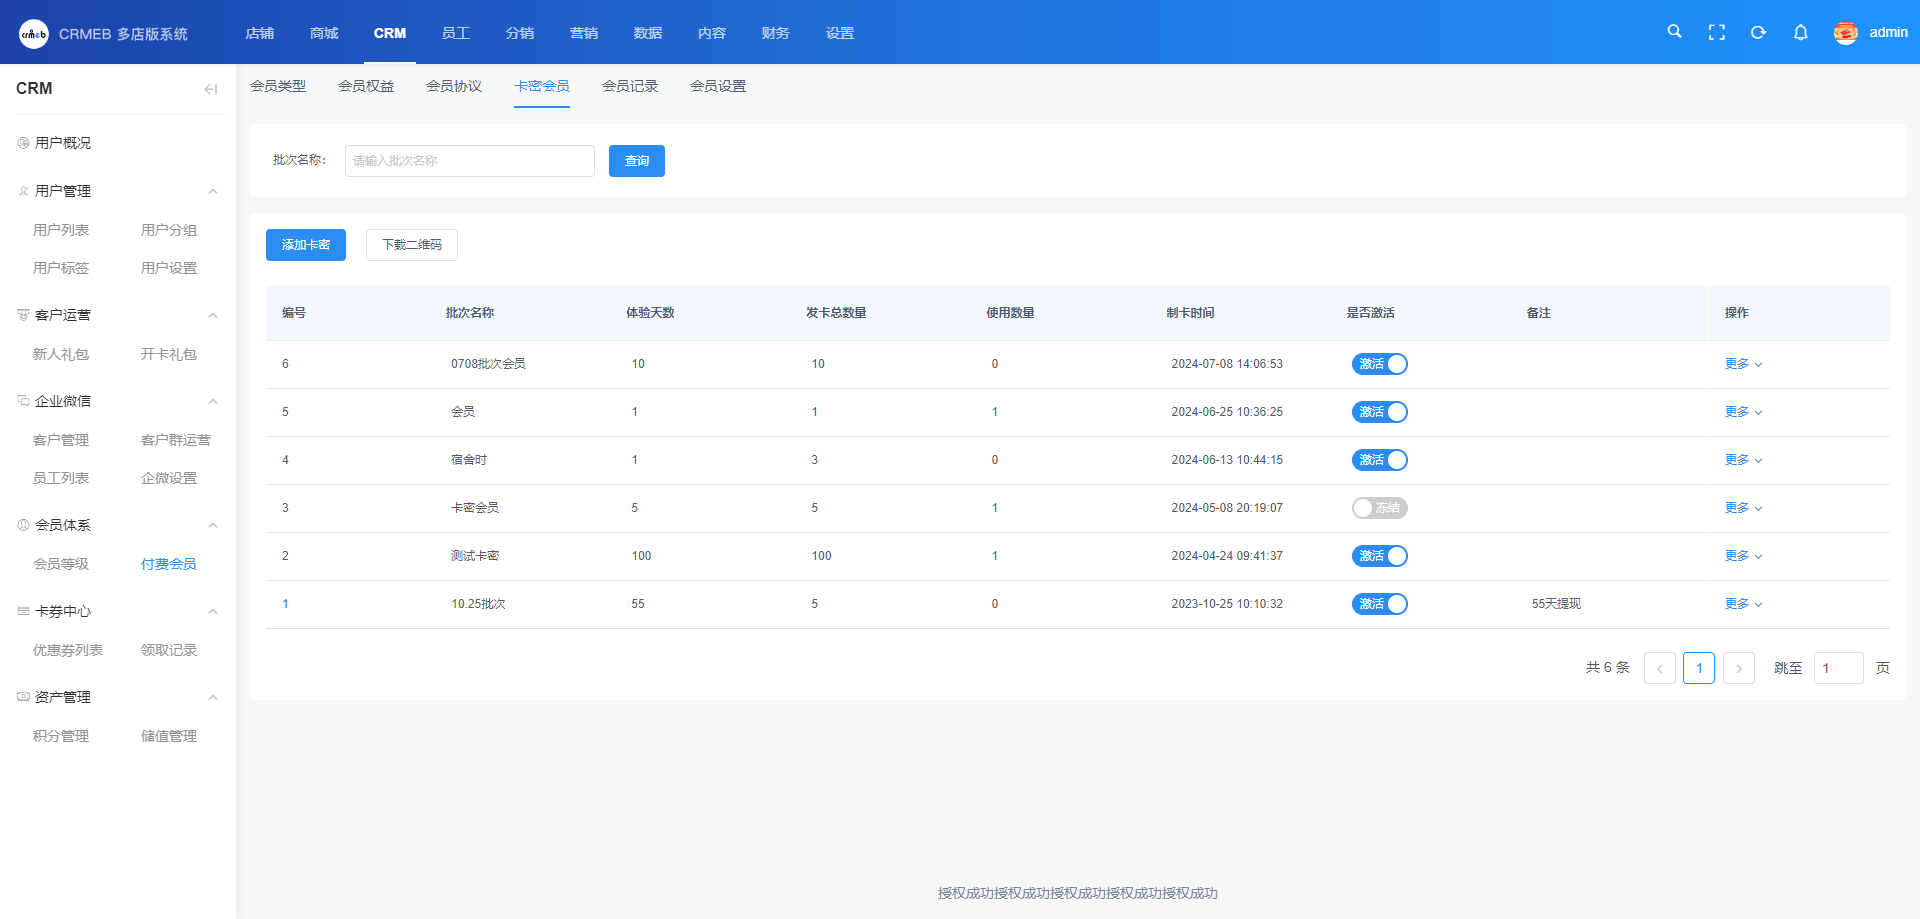1920x919 pixels.
Task: Open 更多 dropdown for 宿舍时 row
Action: tap(1742, 460)
